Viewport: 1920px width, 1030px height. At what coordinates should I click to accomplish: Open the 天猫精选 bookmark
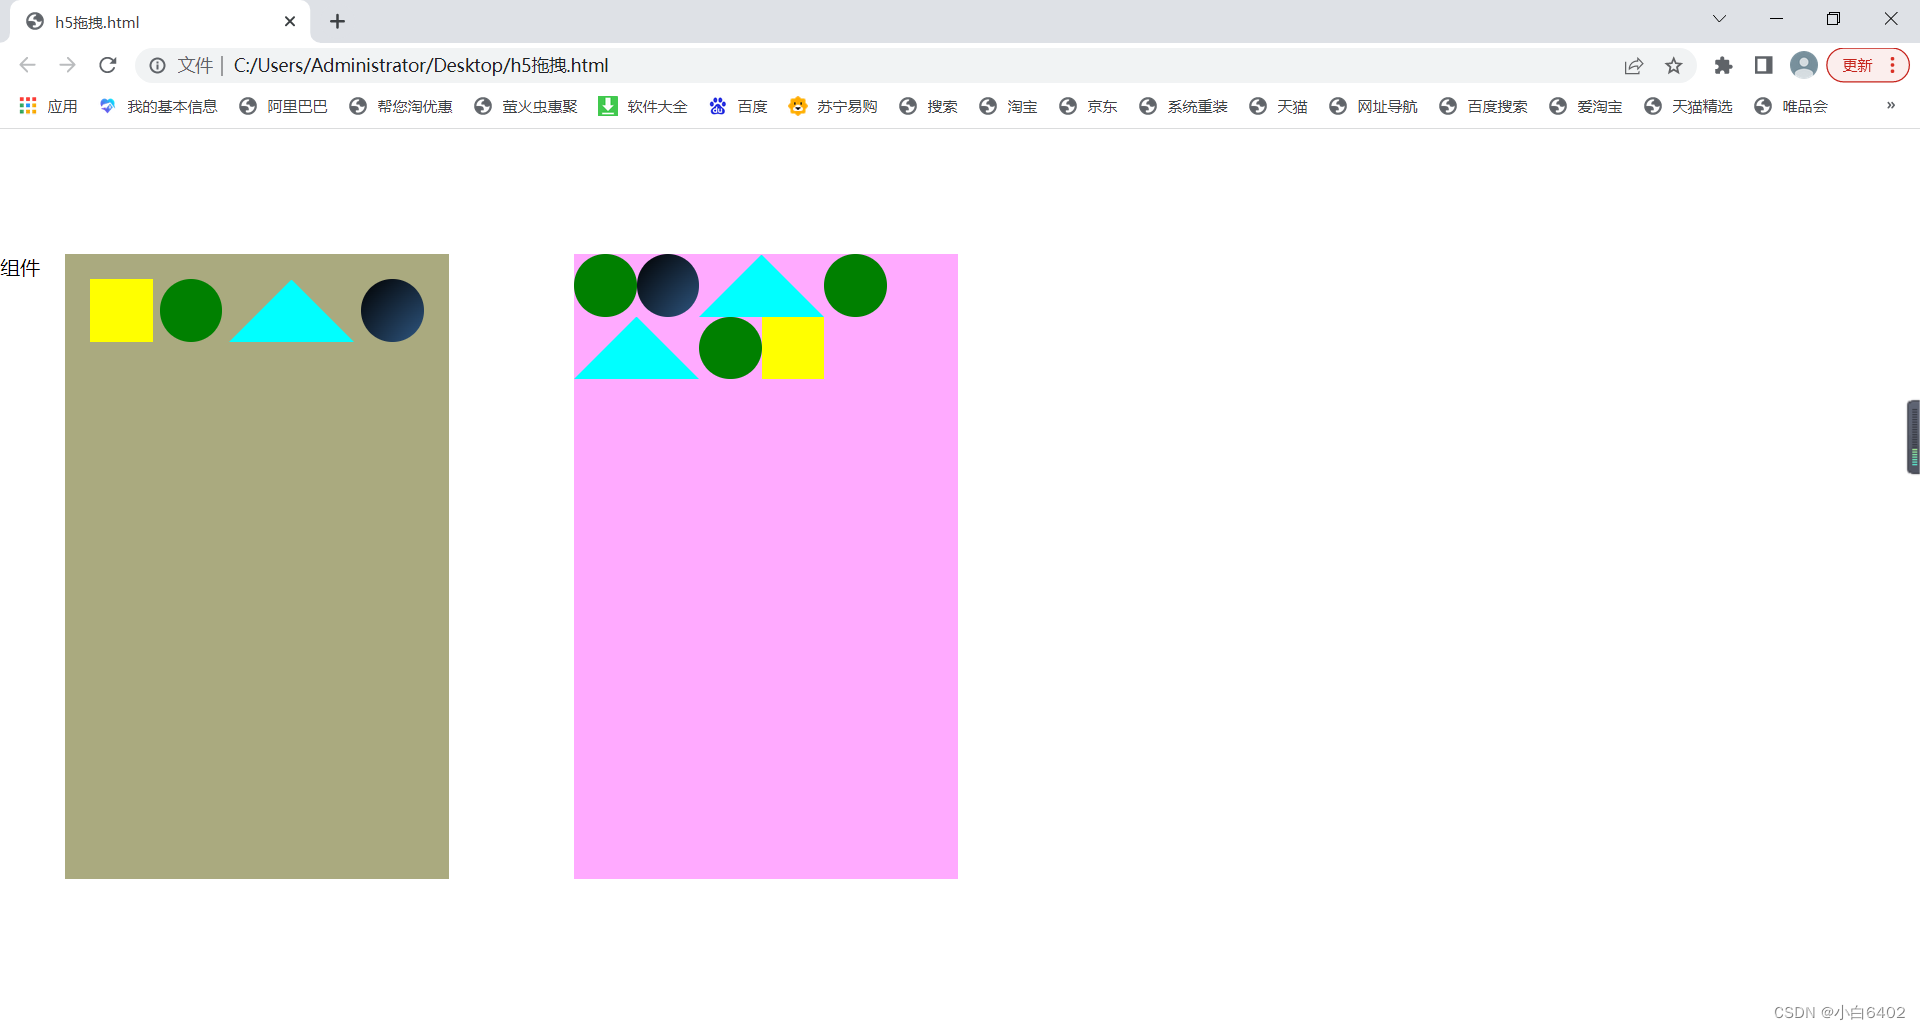(x=1688, y=106)
